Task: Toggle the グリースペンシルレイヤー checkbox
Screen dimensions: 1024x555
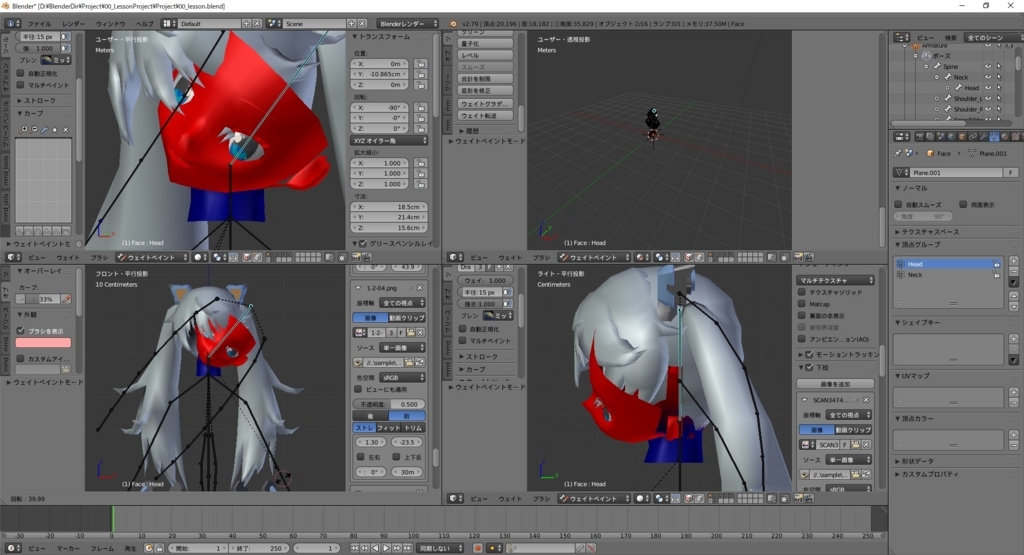Action: (363, 244)
